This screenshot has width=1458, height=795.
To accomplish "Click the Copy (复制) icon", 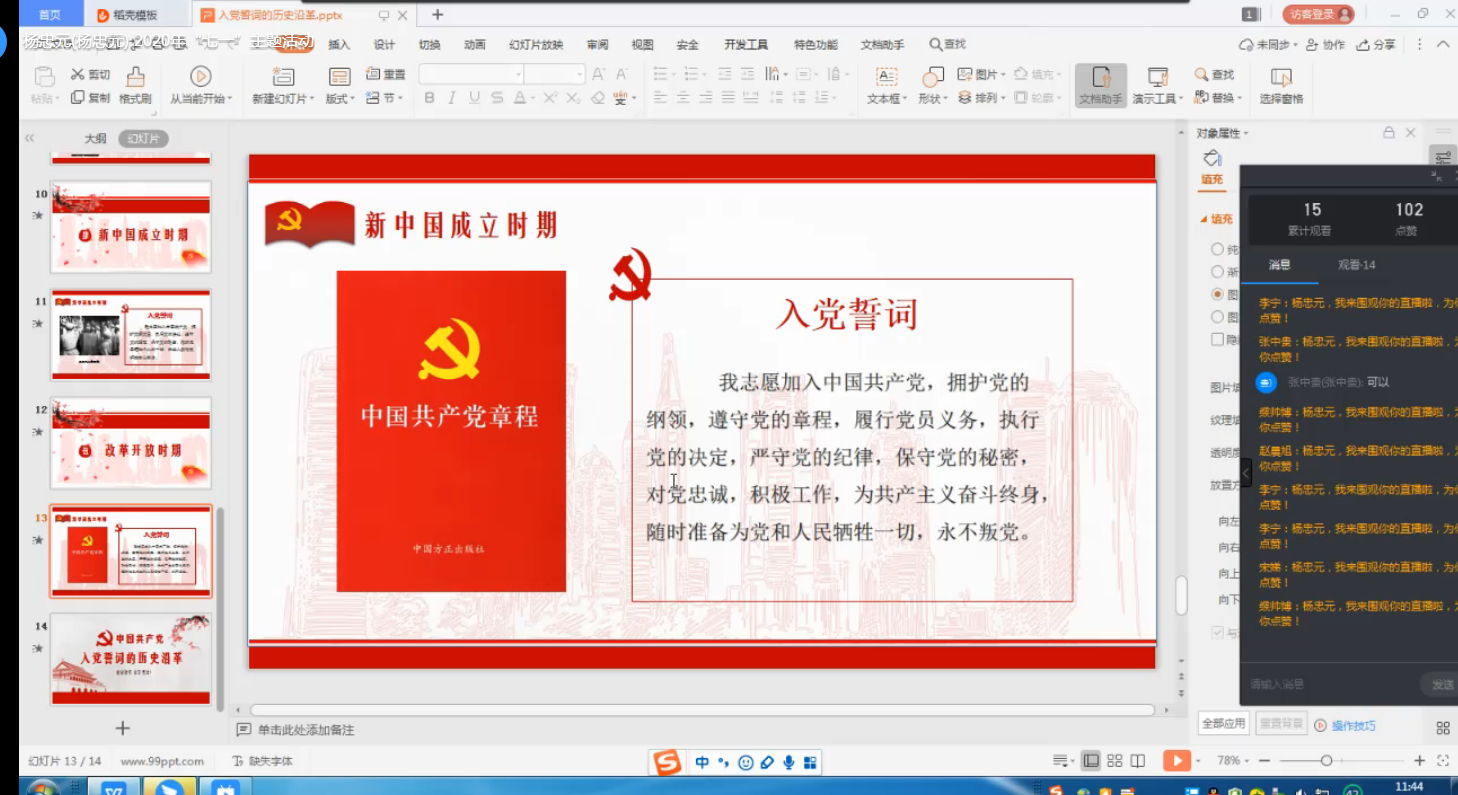I will (x=77, y=98).
